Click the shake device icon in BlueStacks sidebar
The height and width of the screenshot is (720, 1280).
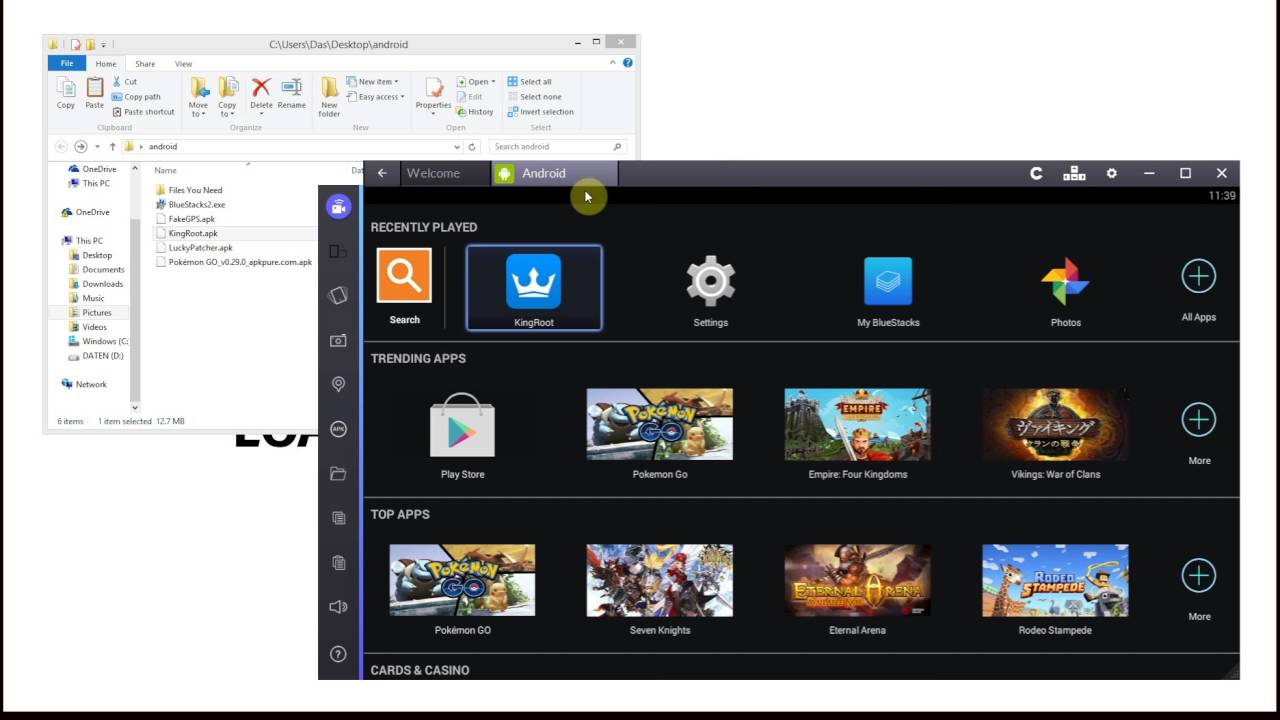click(x=338, y=295)
